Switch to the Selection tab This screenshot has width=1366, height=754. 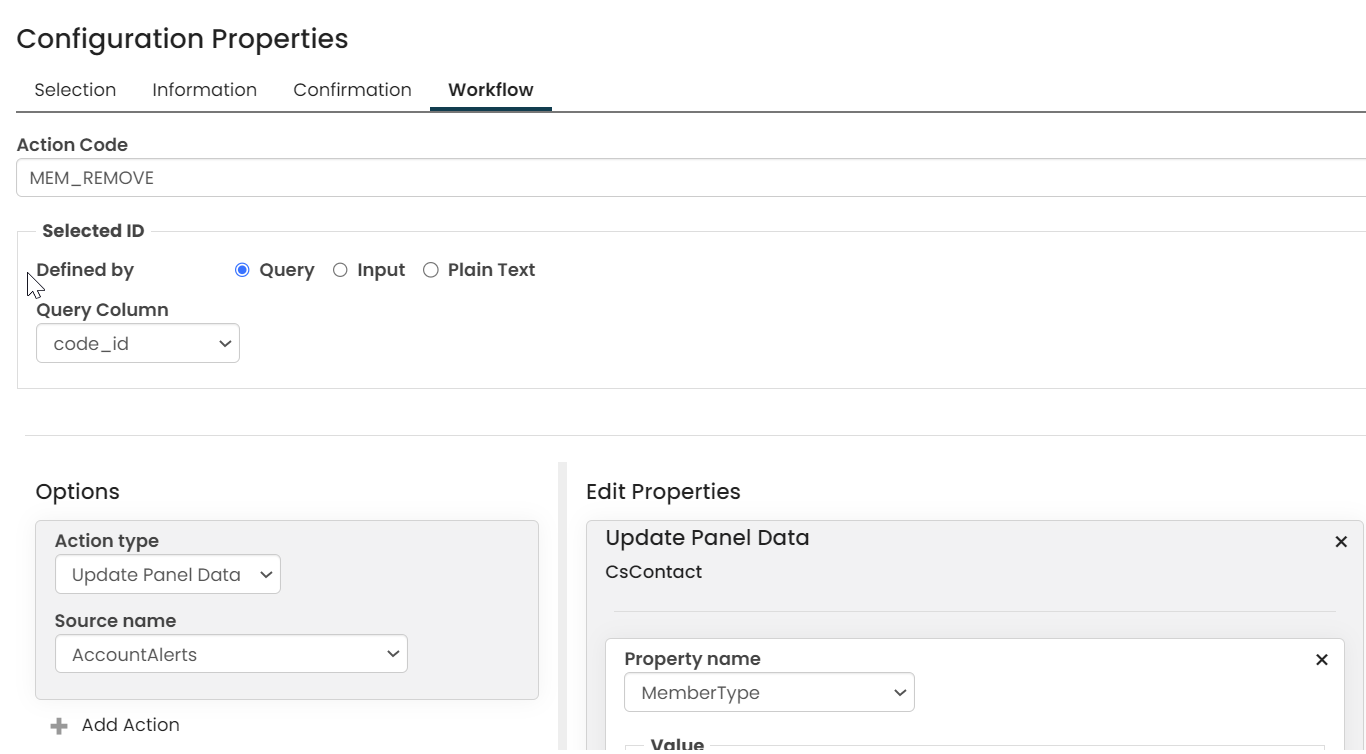[75, 90]
